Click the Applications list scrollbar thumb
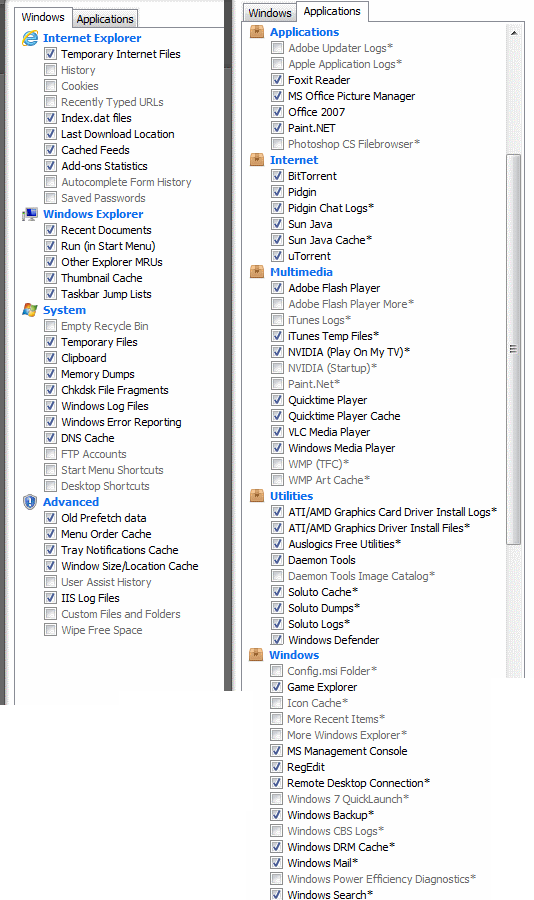This screenshot has height=900, width=534. tap(514, 349)
